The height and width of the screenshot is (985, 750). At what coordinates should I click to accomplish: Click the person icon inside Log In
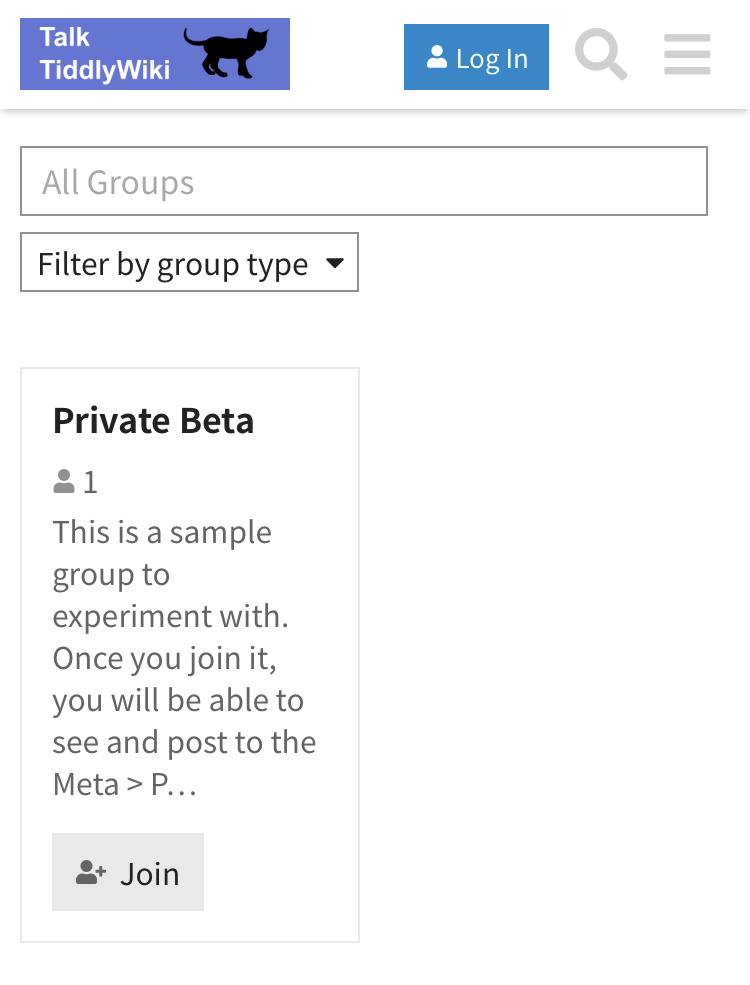coord(437,57)
